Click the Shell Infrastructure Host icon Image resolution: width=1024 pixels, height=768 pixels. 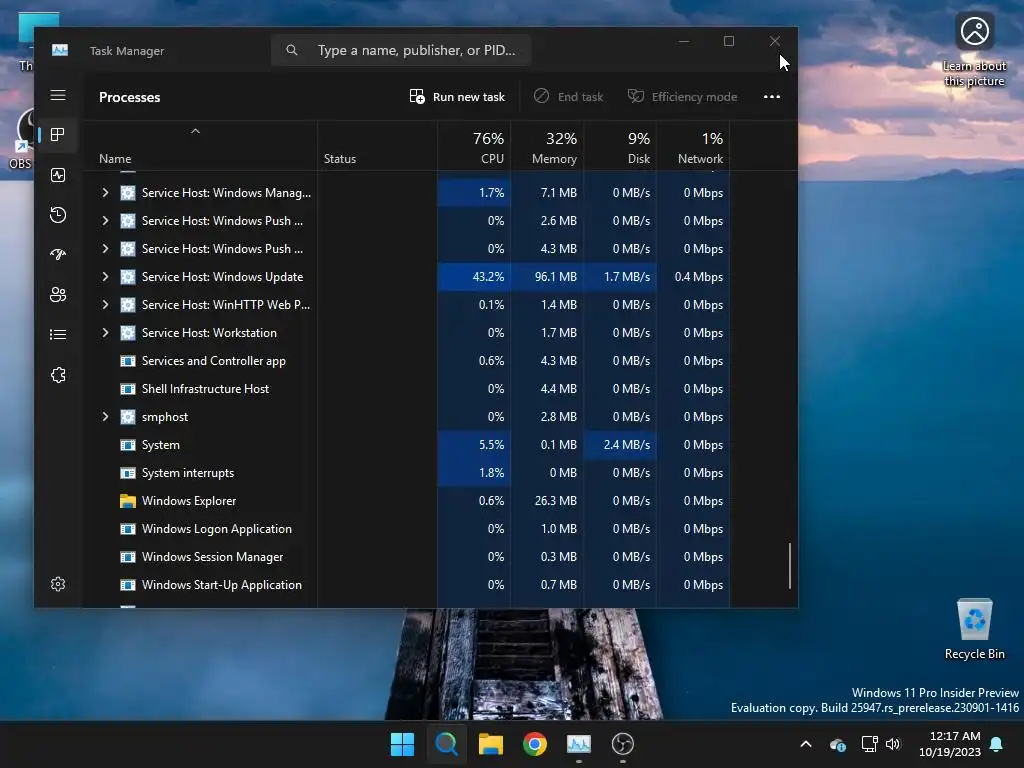tap(128, 389)
